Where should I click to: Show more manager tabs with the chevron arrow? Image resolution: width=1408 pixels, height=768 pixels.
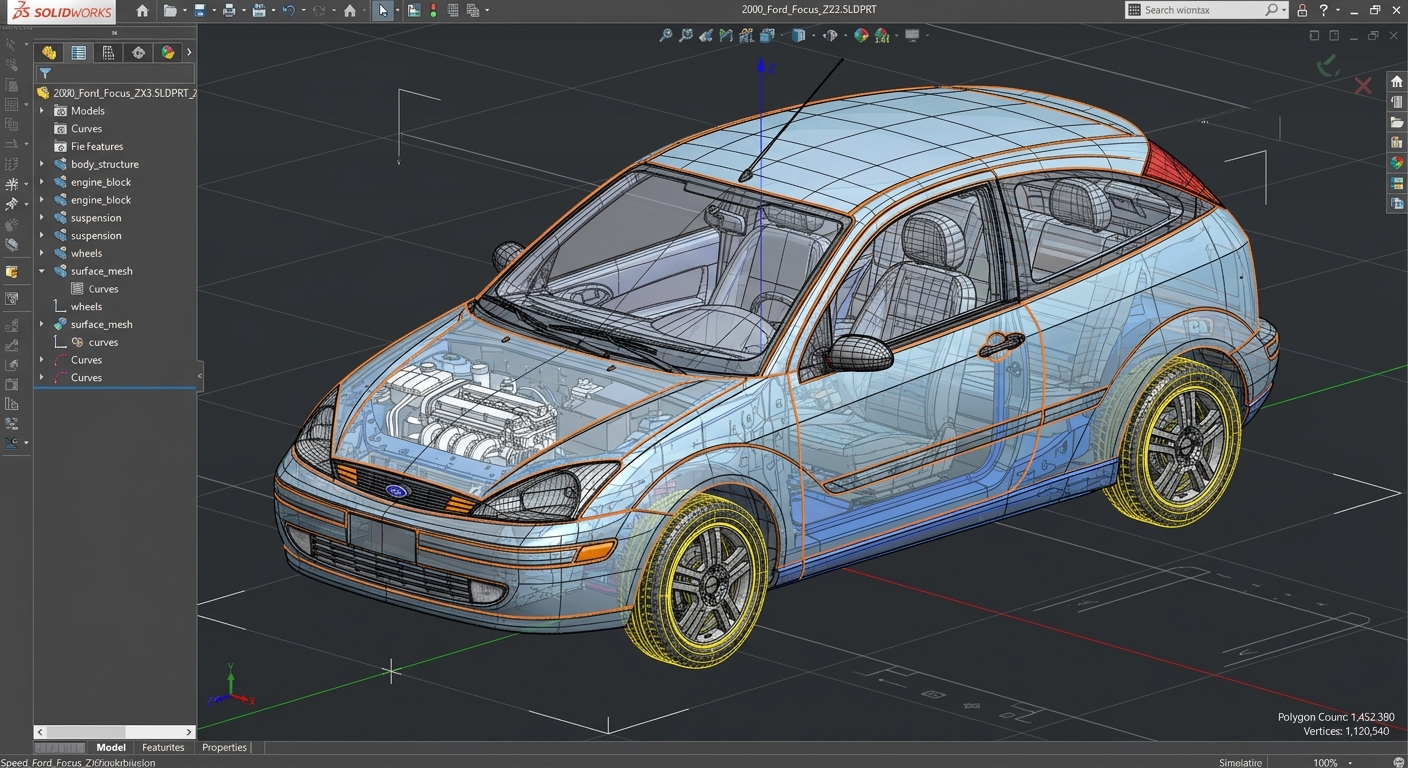pos(189,52)
